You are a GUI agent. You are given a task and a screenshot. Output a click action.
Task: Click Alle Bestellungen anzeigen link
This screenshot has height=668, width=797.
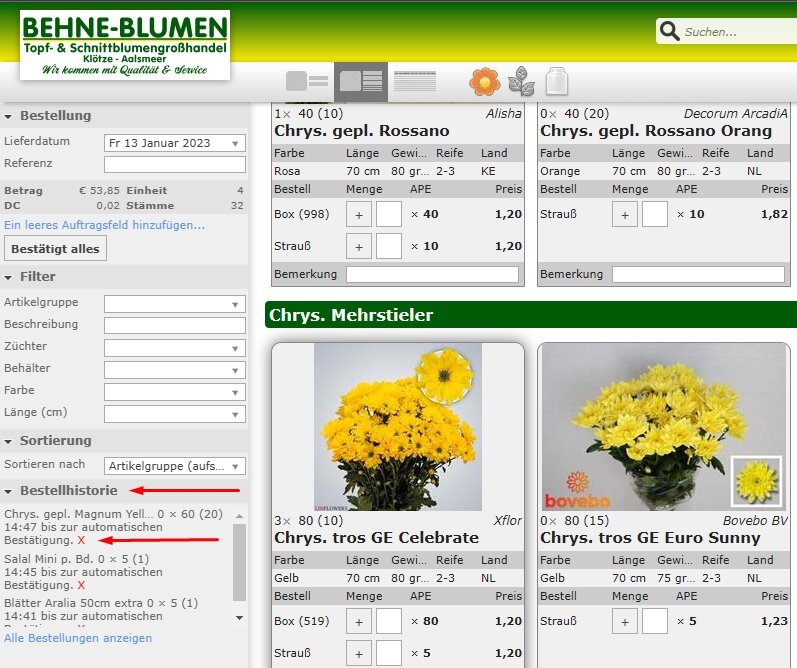pos(78,637)
